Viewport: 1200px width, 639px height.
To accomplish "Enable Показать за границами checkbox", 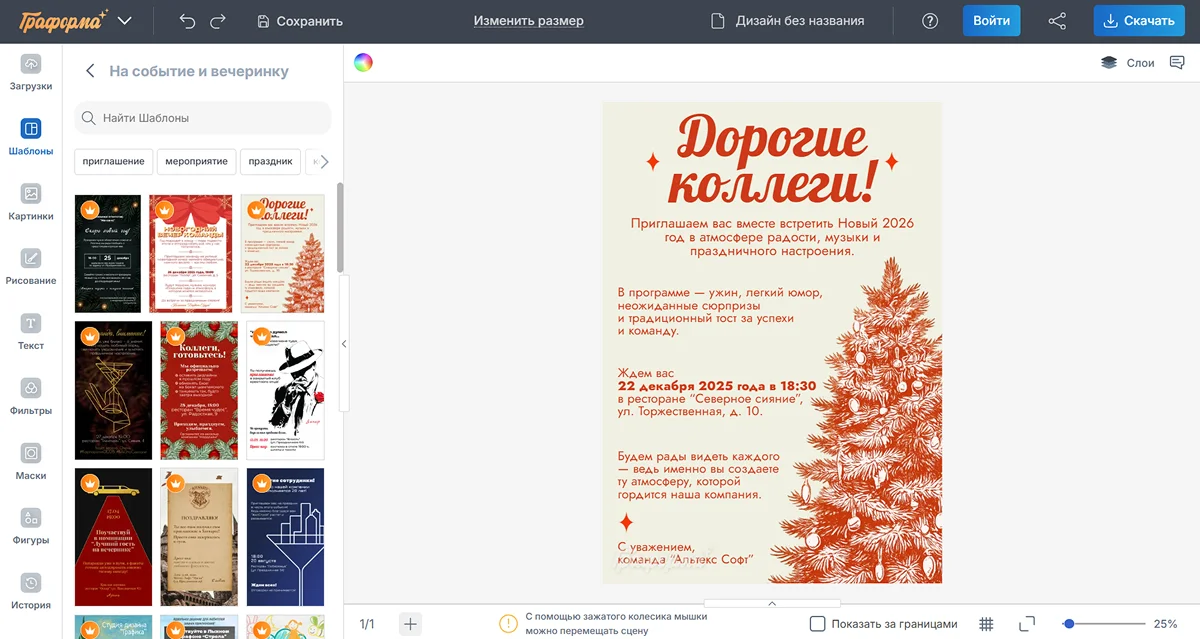I will click(x=819, y=624).
